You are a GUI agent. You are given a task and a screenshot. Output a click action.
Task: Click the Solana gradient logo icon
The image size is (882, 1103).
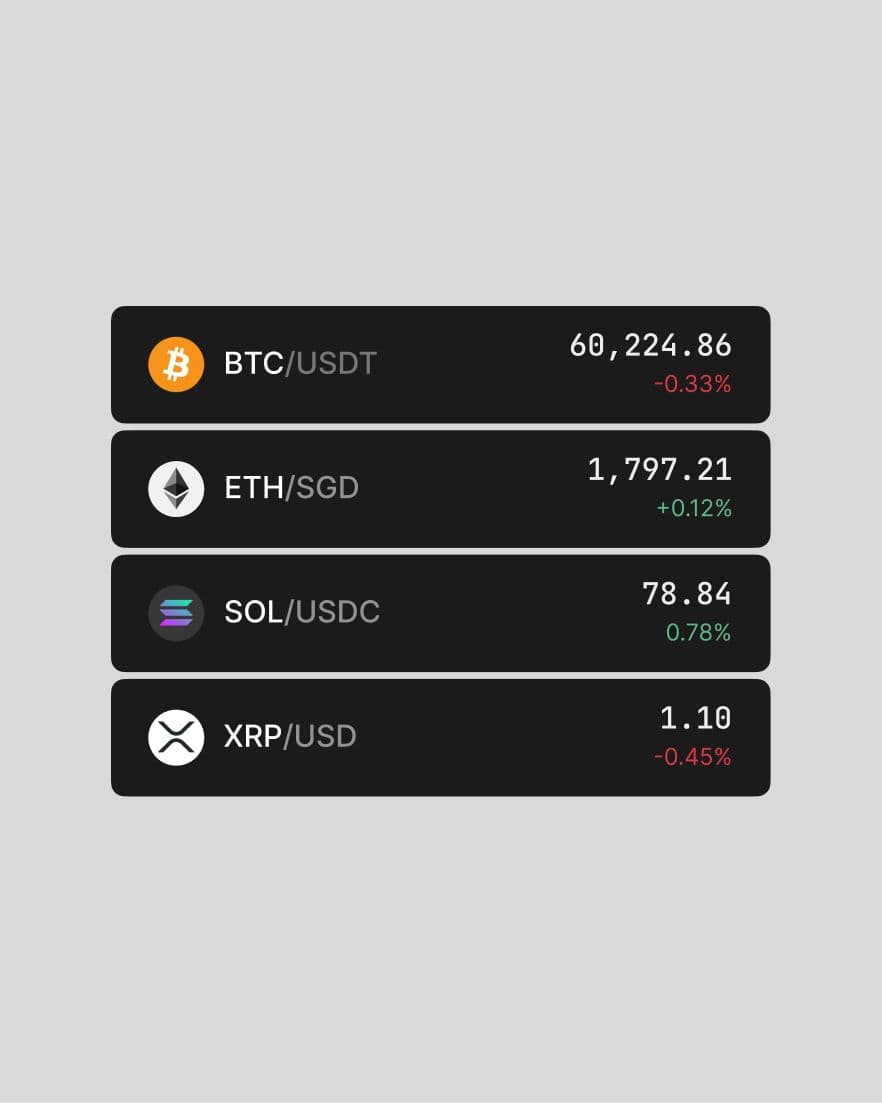tap(176, 613)
